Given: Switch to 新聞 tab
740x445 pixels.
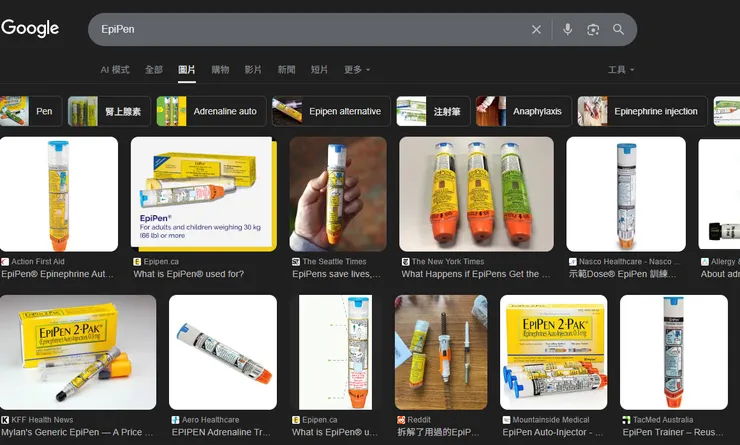Looking at the screenshot, I should coord(286,70).
